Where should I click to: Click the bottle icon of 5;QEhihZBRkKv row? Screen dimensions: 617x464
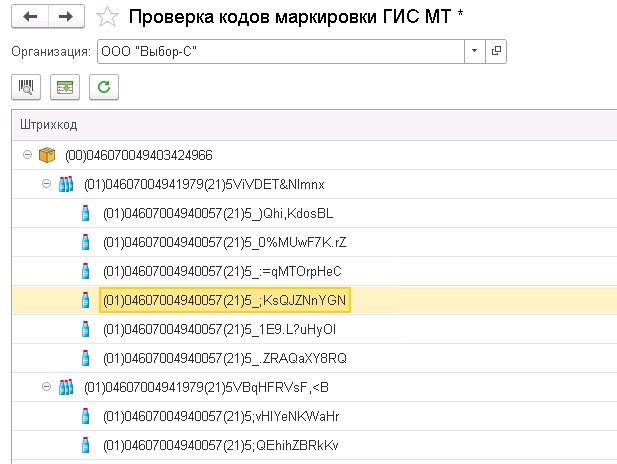tap(85, 446)
